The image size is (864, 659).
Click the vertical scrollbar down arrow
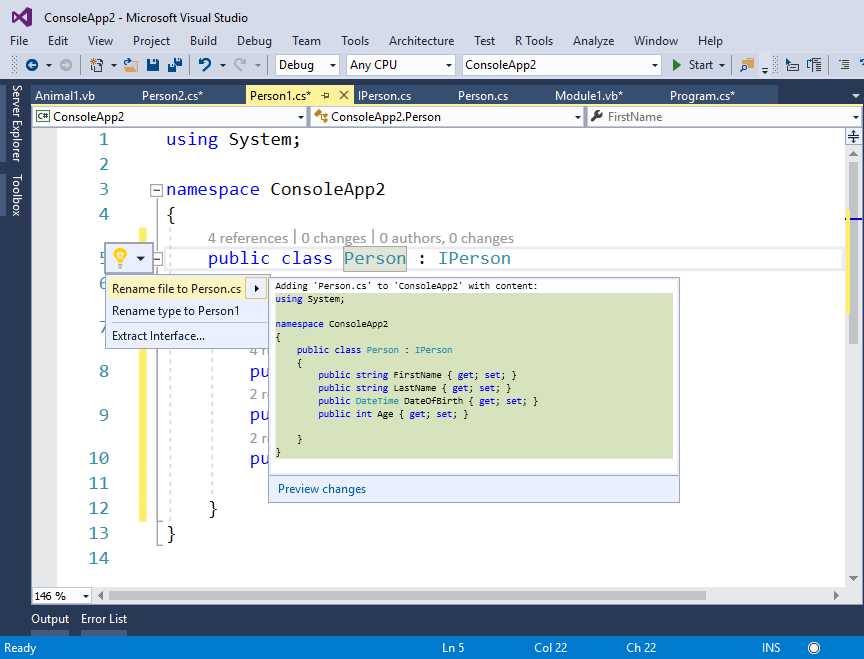pos(854,578)
